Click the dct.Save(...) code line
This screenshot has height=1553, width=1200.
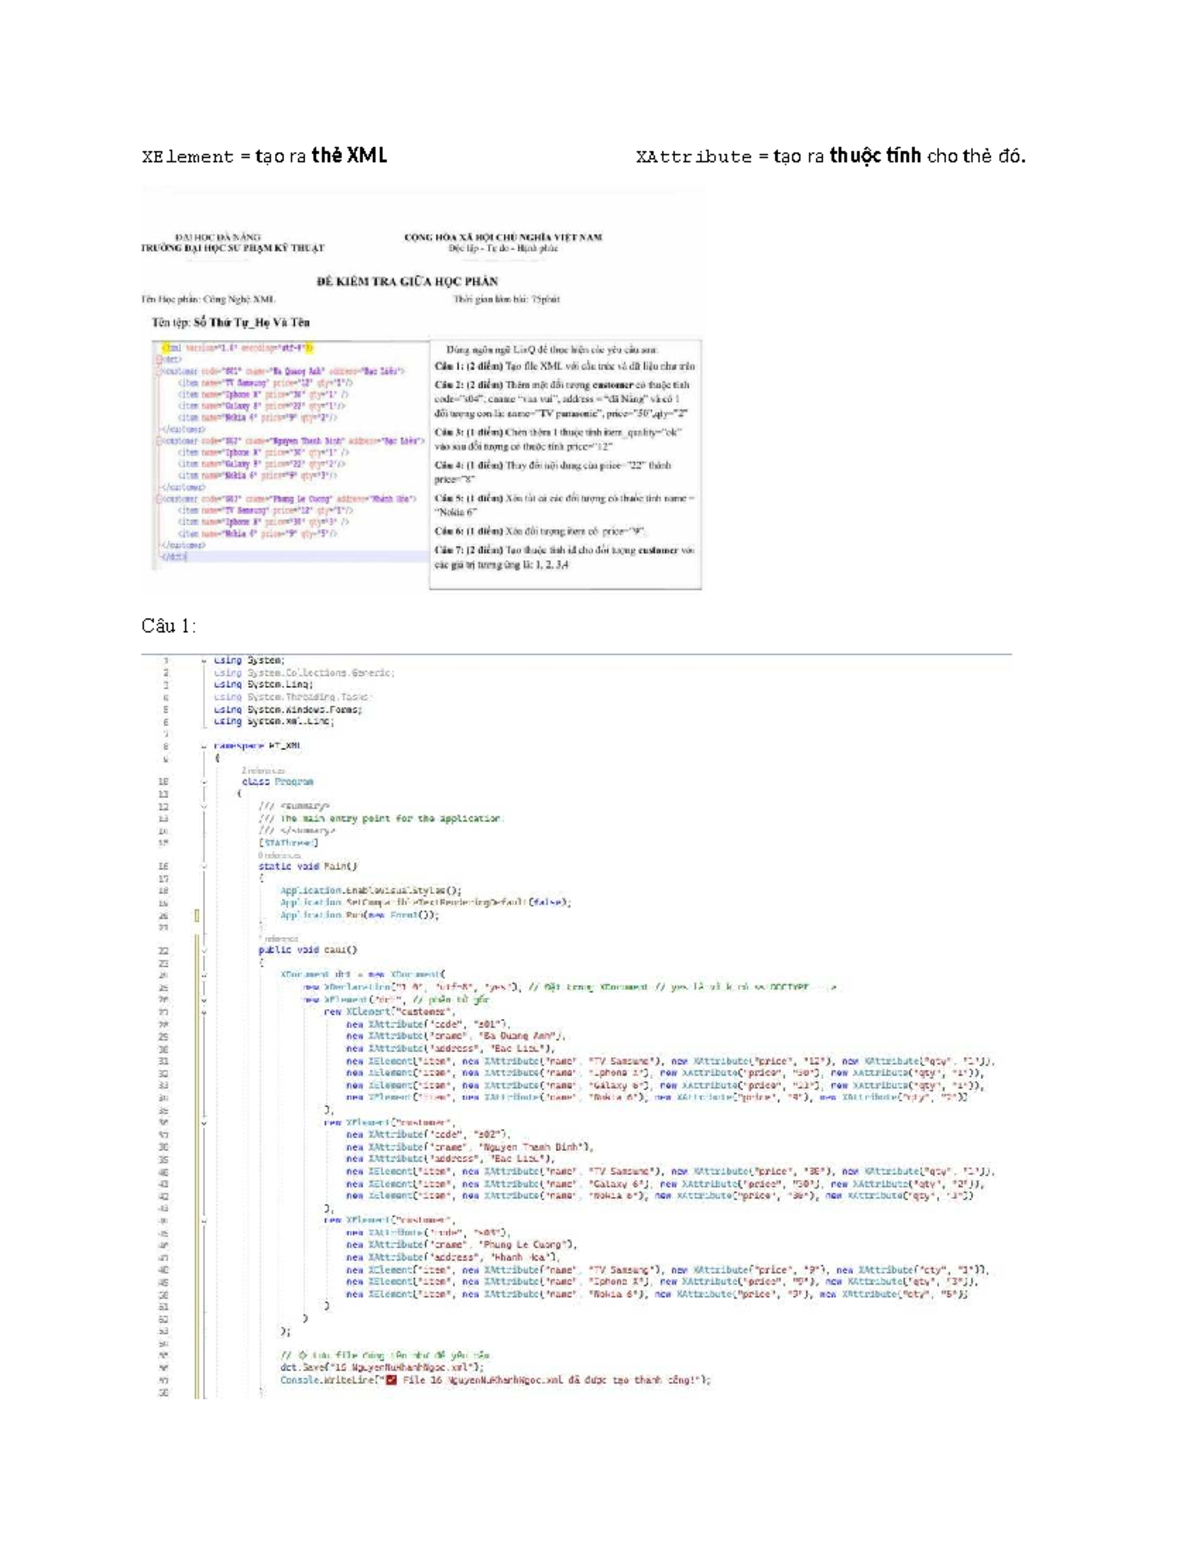(x=382, y=1367)
